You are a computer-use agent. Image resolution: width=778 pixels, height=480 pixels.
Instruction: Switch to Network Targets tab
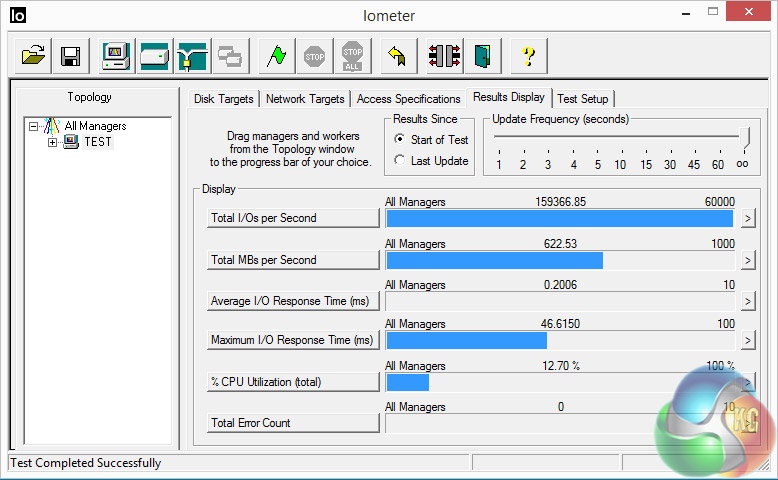tap(305, 99)
